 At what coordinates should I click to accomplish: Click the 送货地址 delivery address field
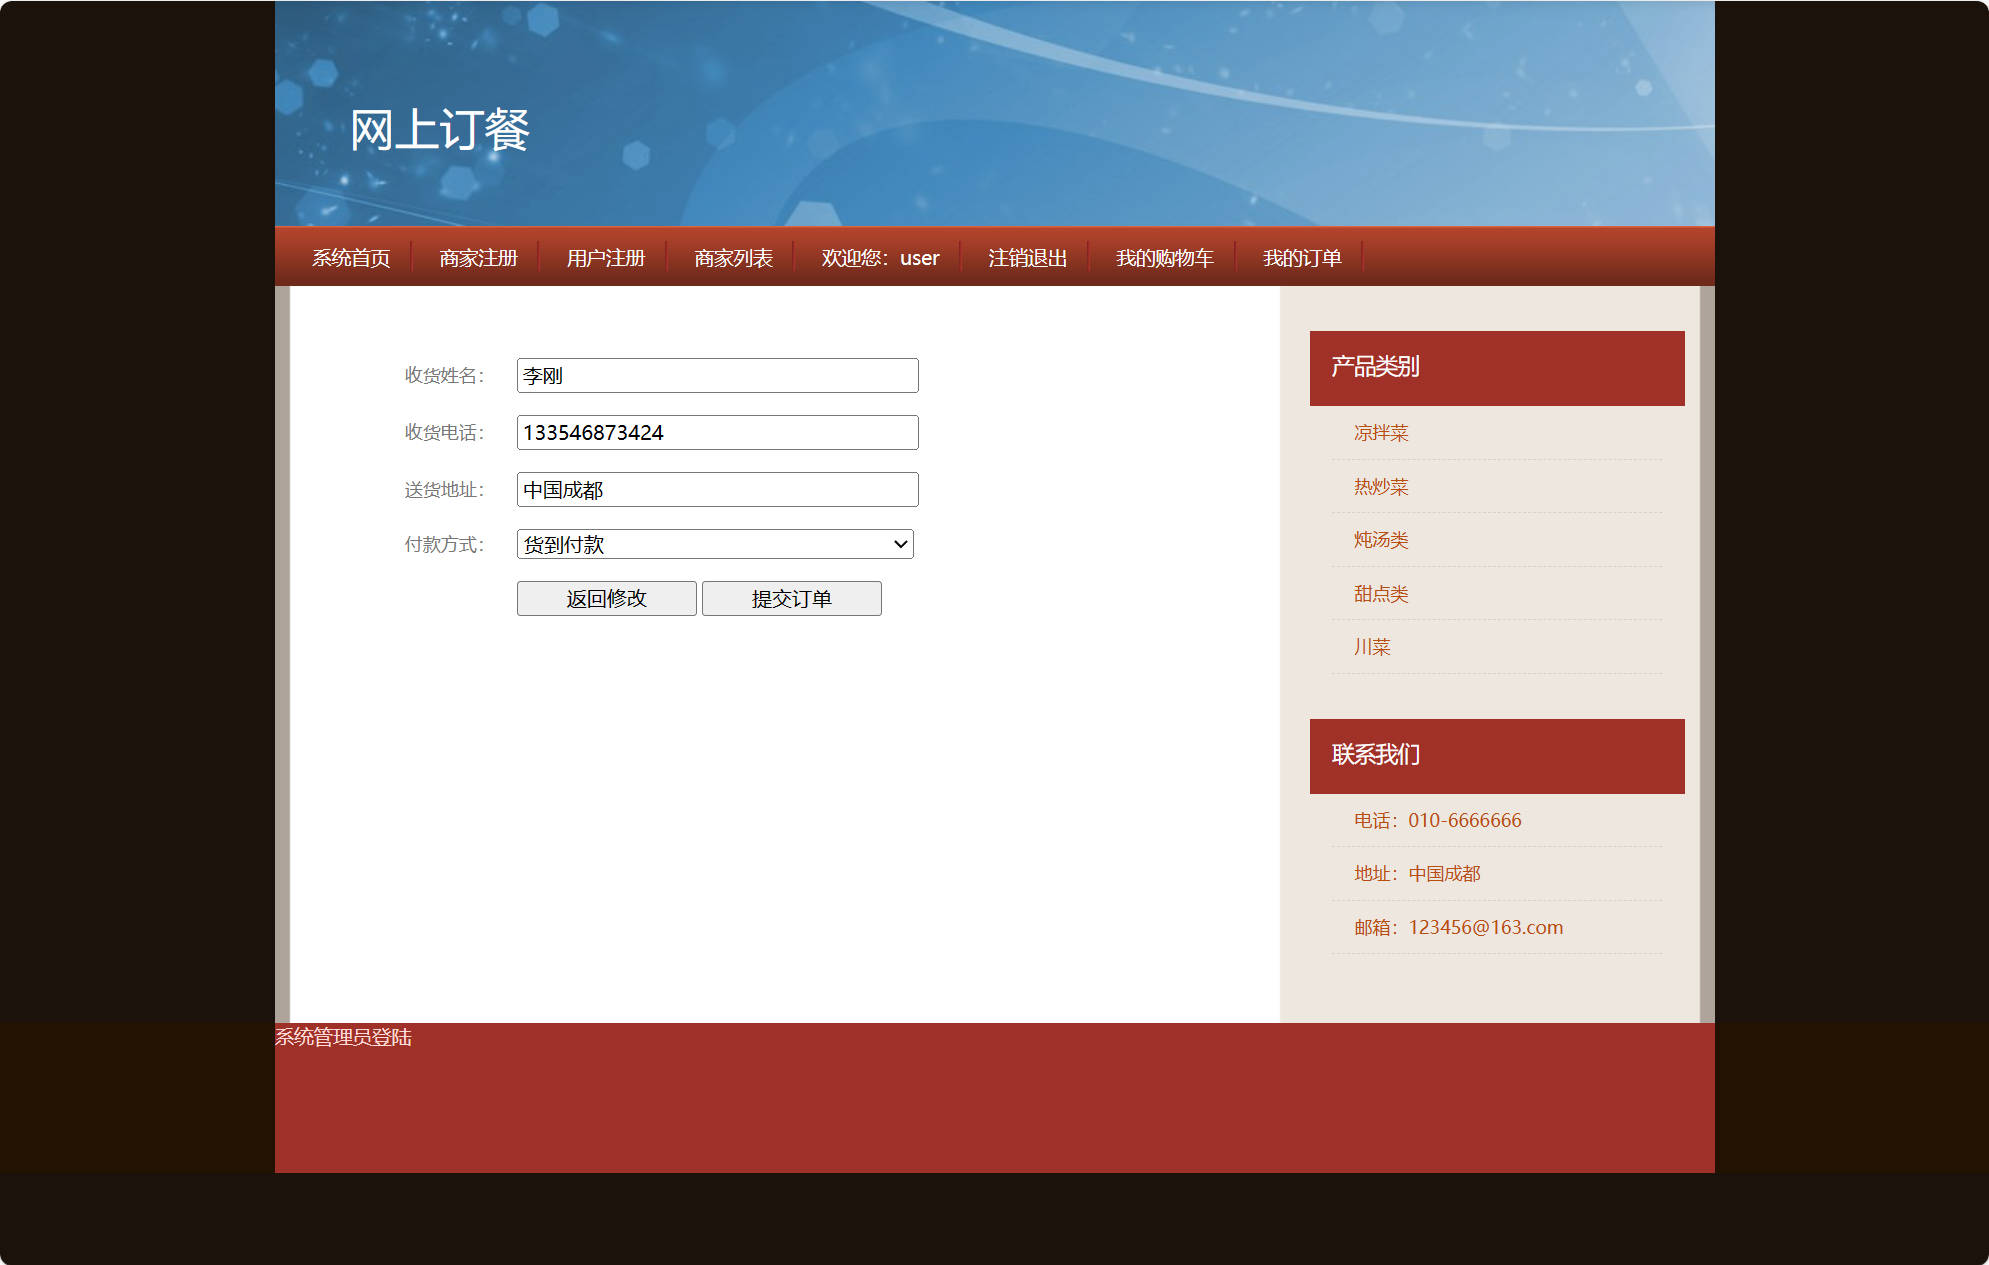(x=716, y=489)
